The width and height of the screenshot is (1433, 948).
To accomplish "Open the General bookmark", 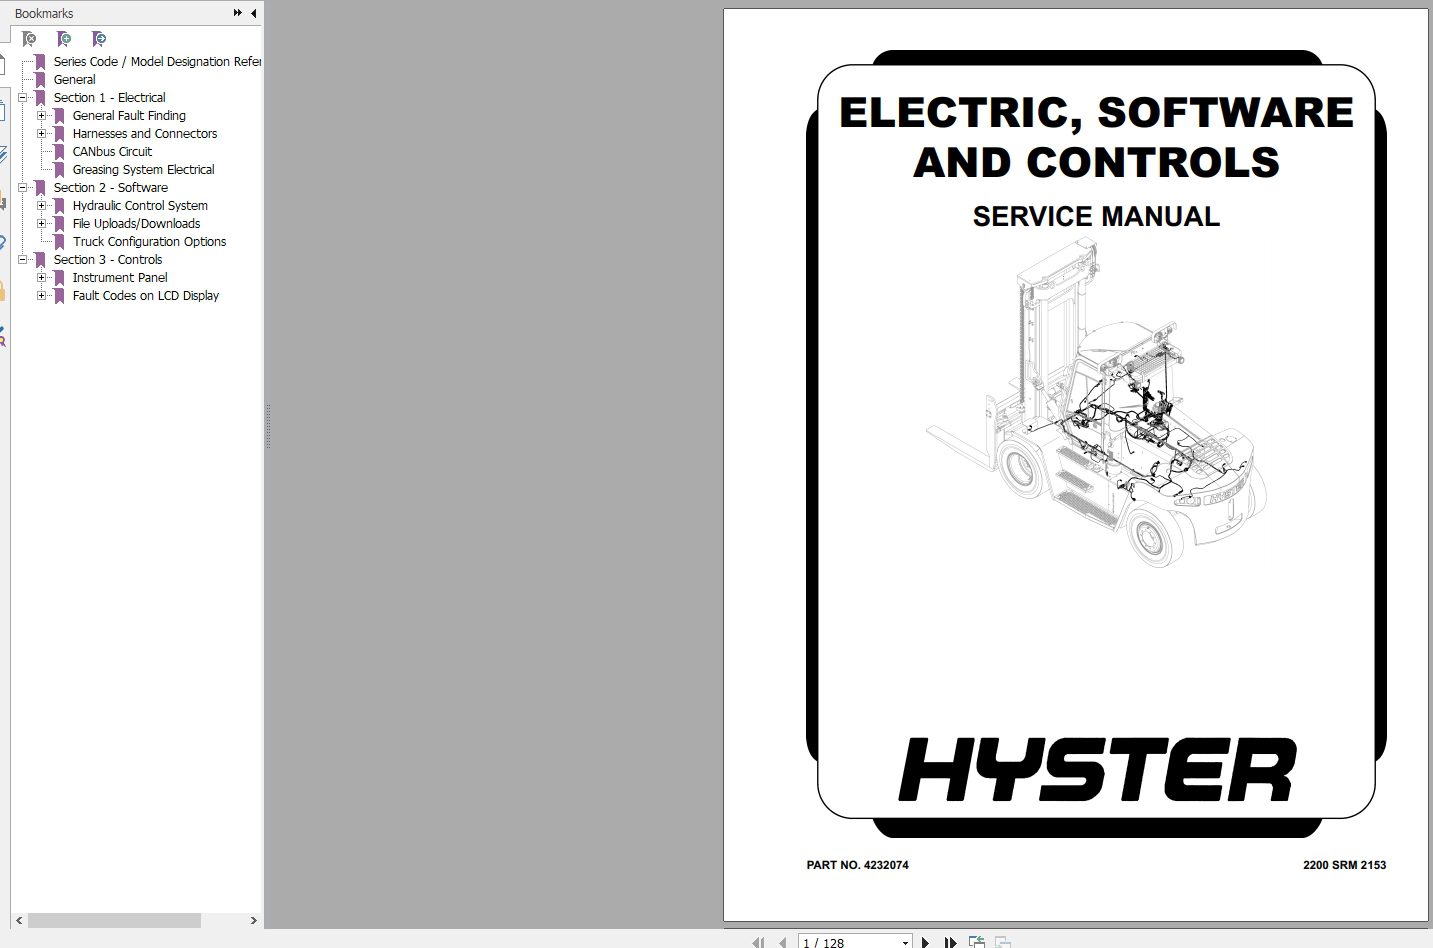I will (75, 80).
